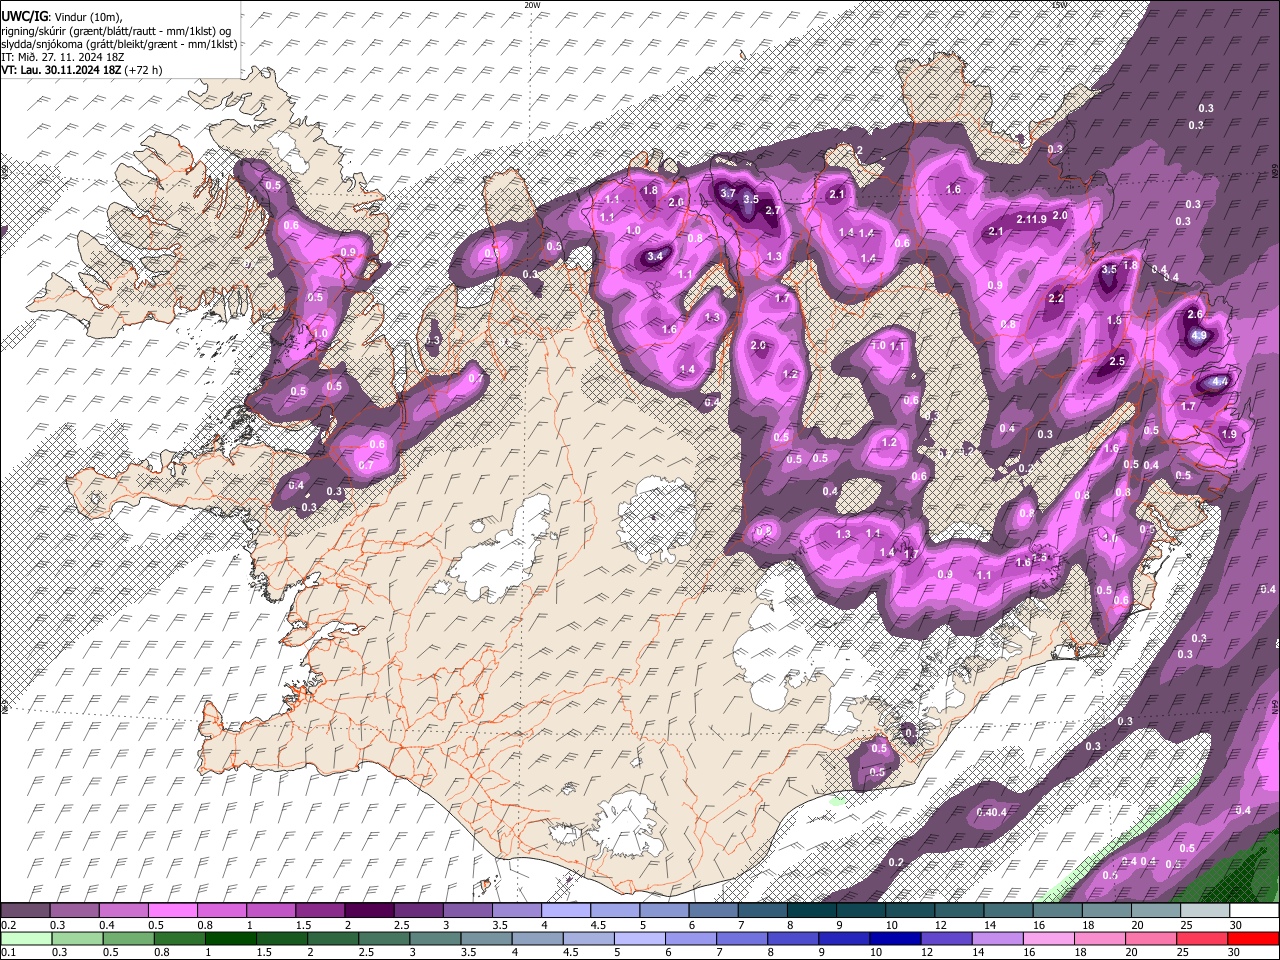Click the 3.5 value right beside the 3.7 value

click(x=751, y=199)
